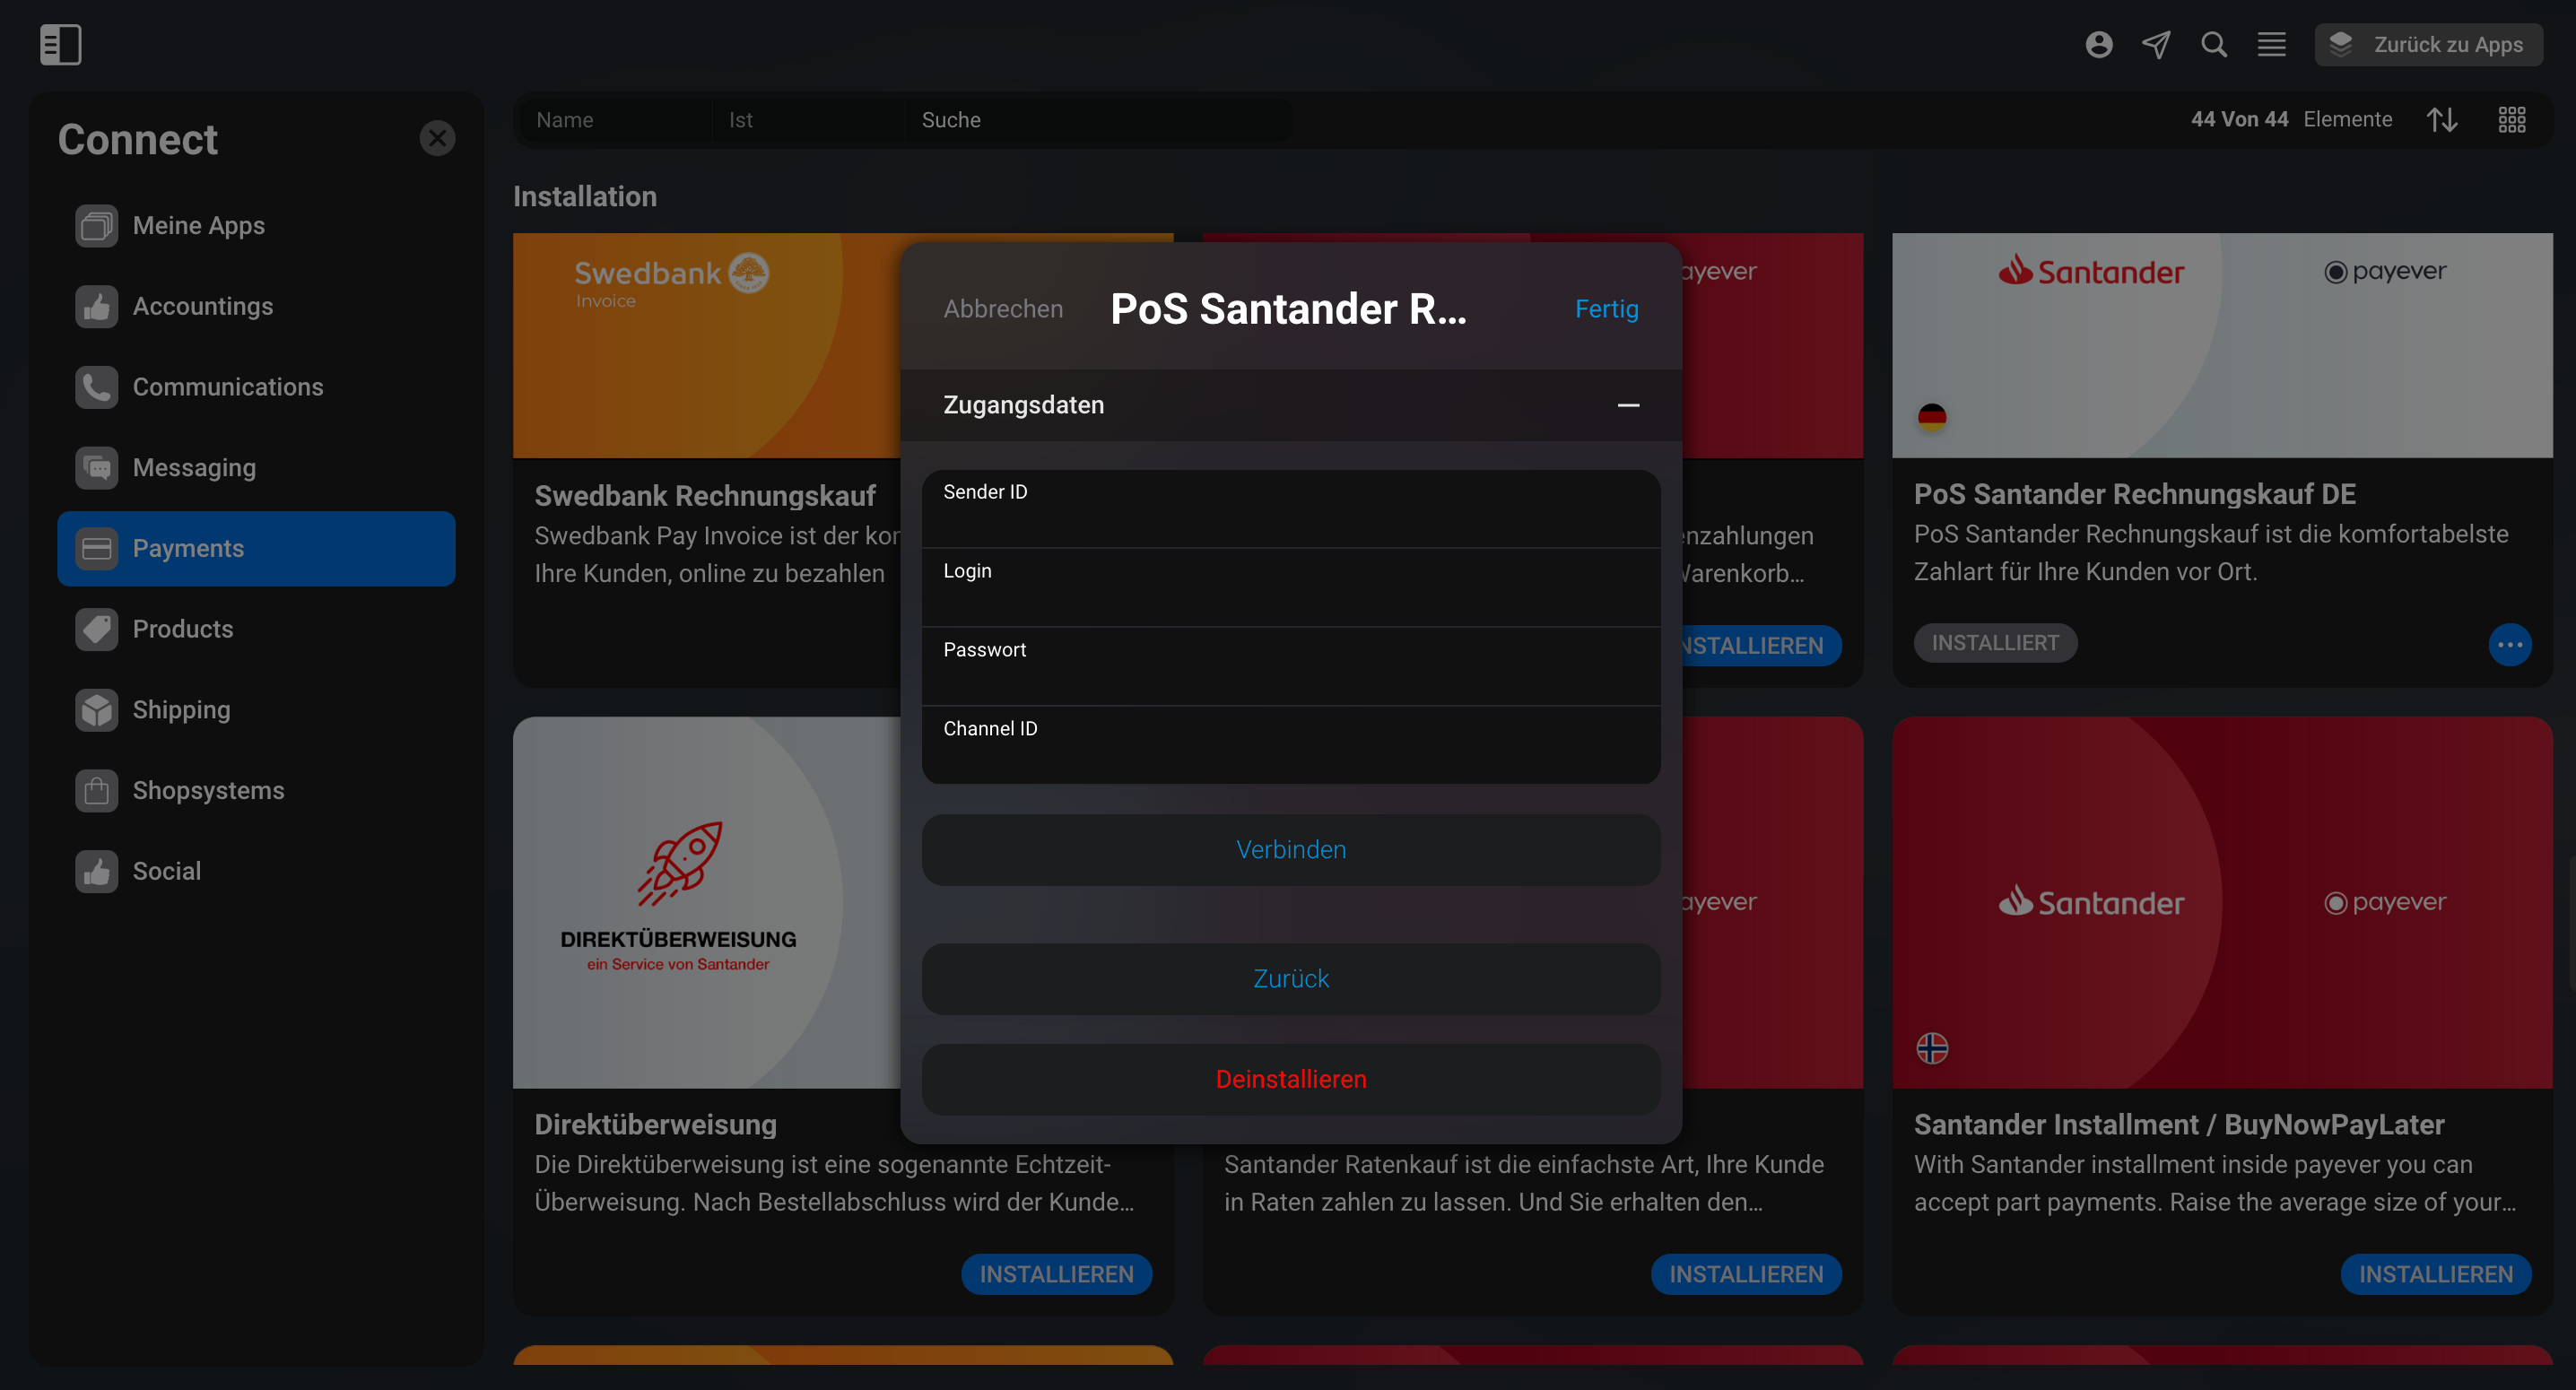
Task: Open three-dot menu on PoS Santander card
Action: coord(2510,645)
